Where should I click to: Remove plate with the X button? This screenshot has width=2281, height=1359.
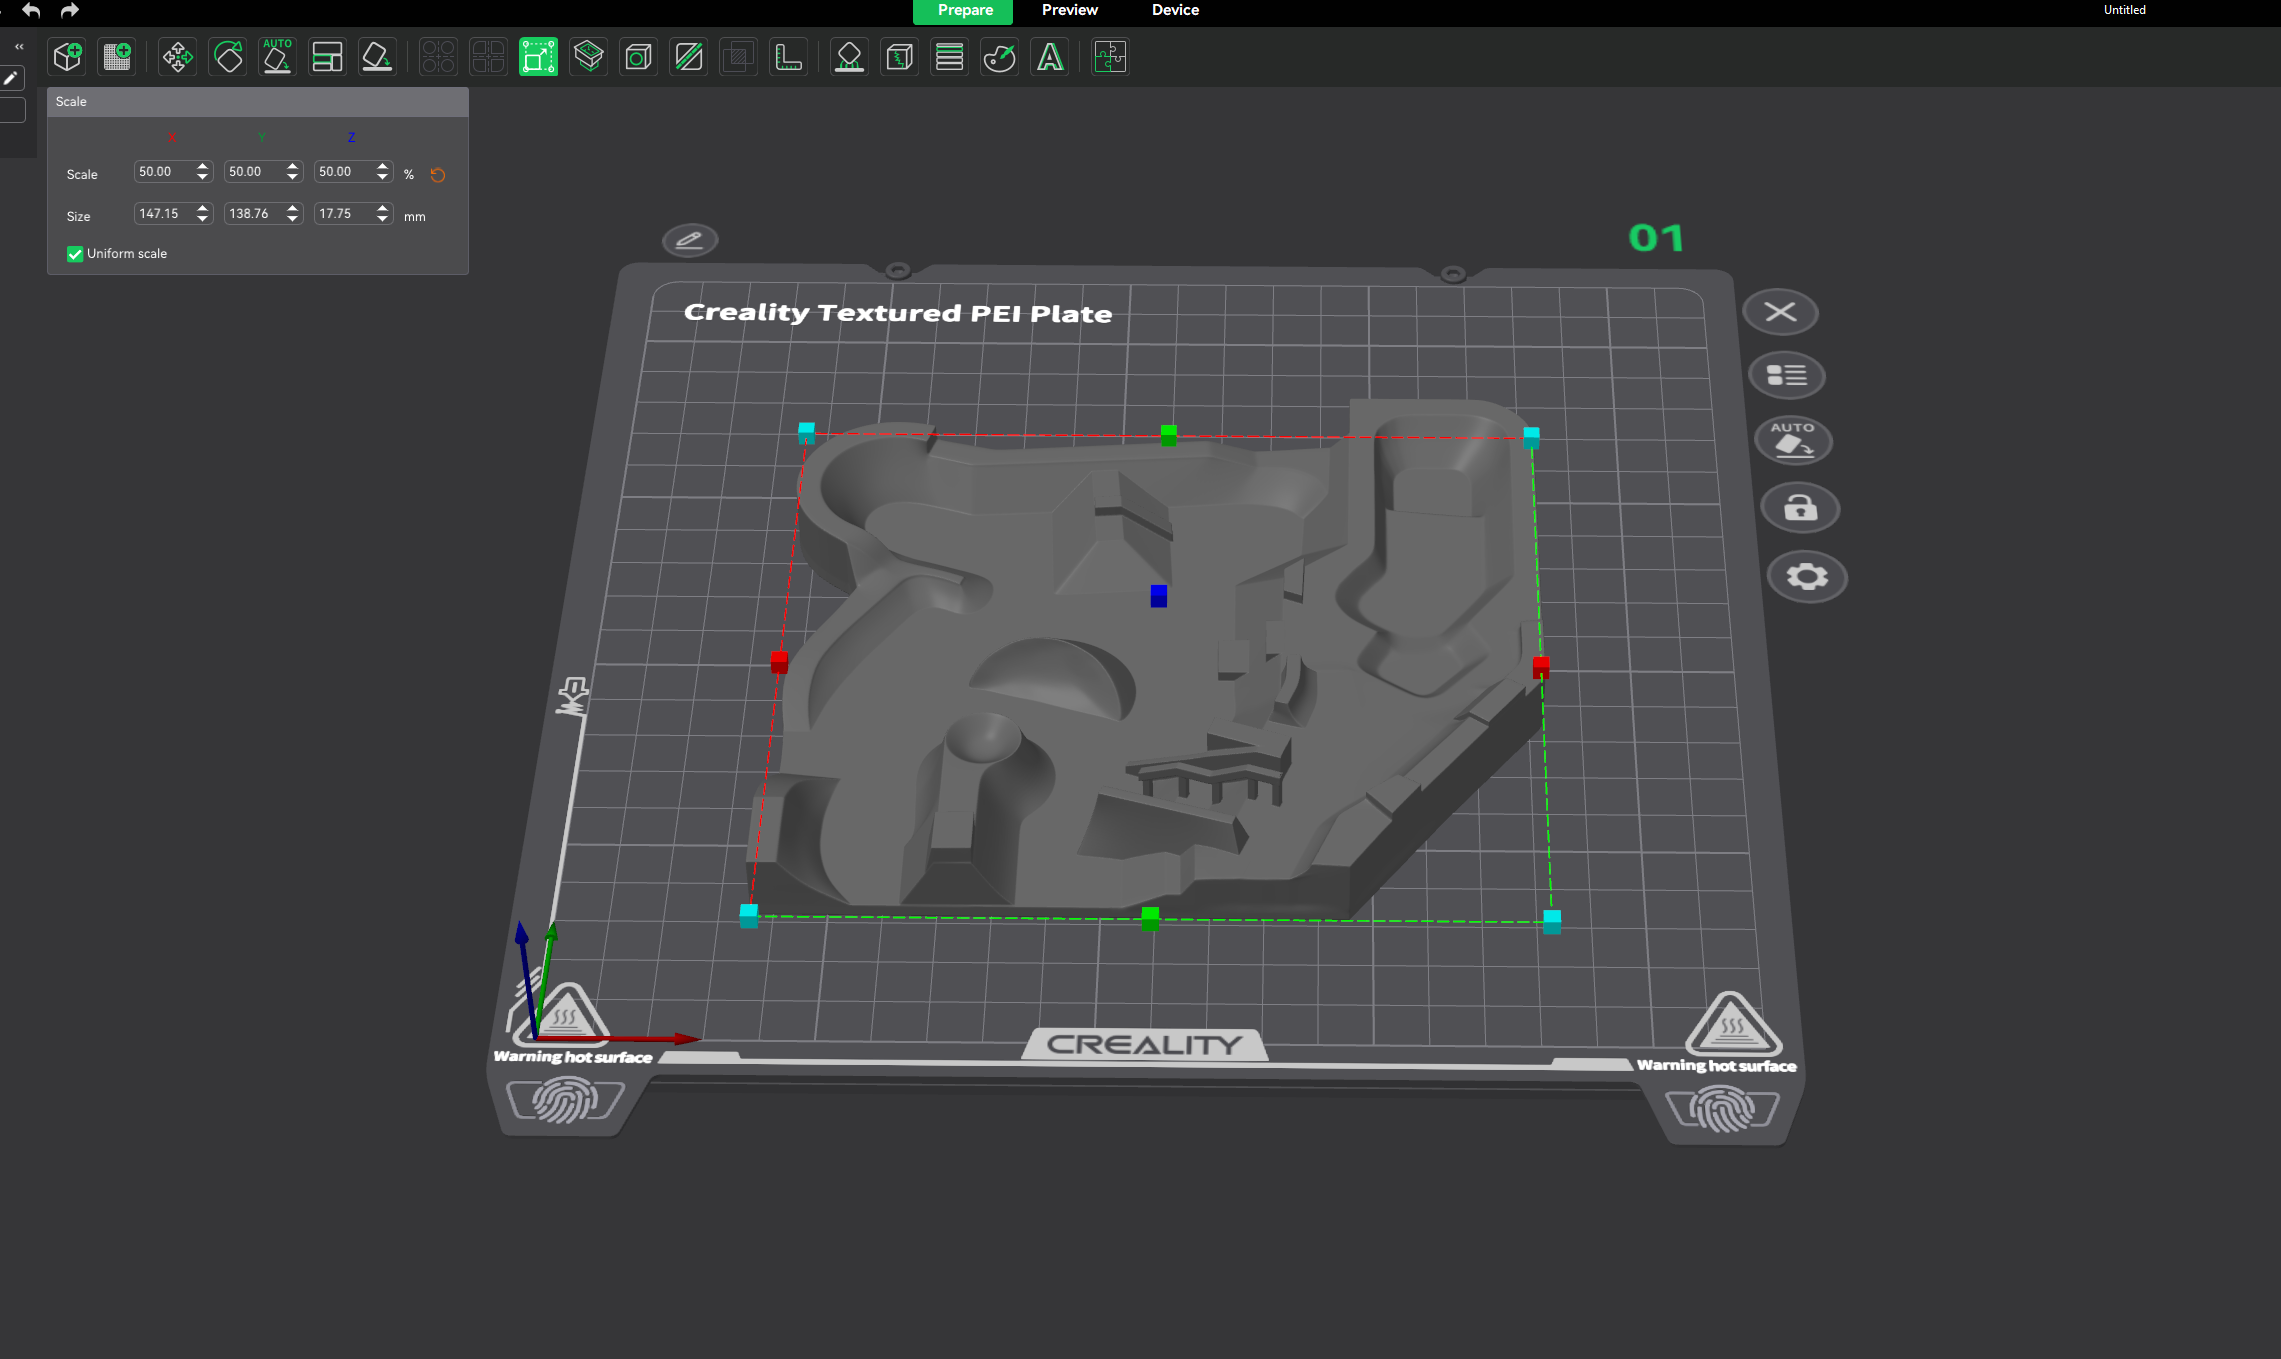[1780, 312]
